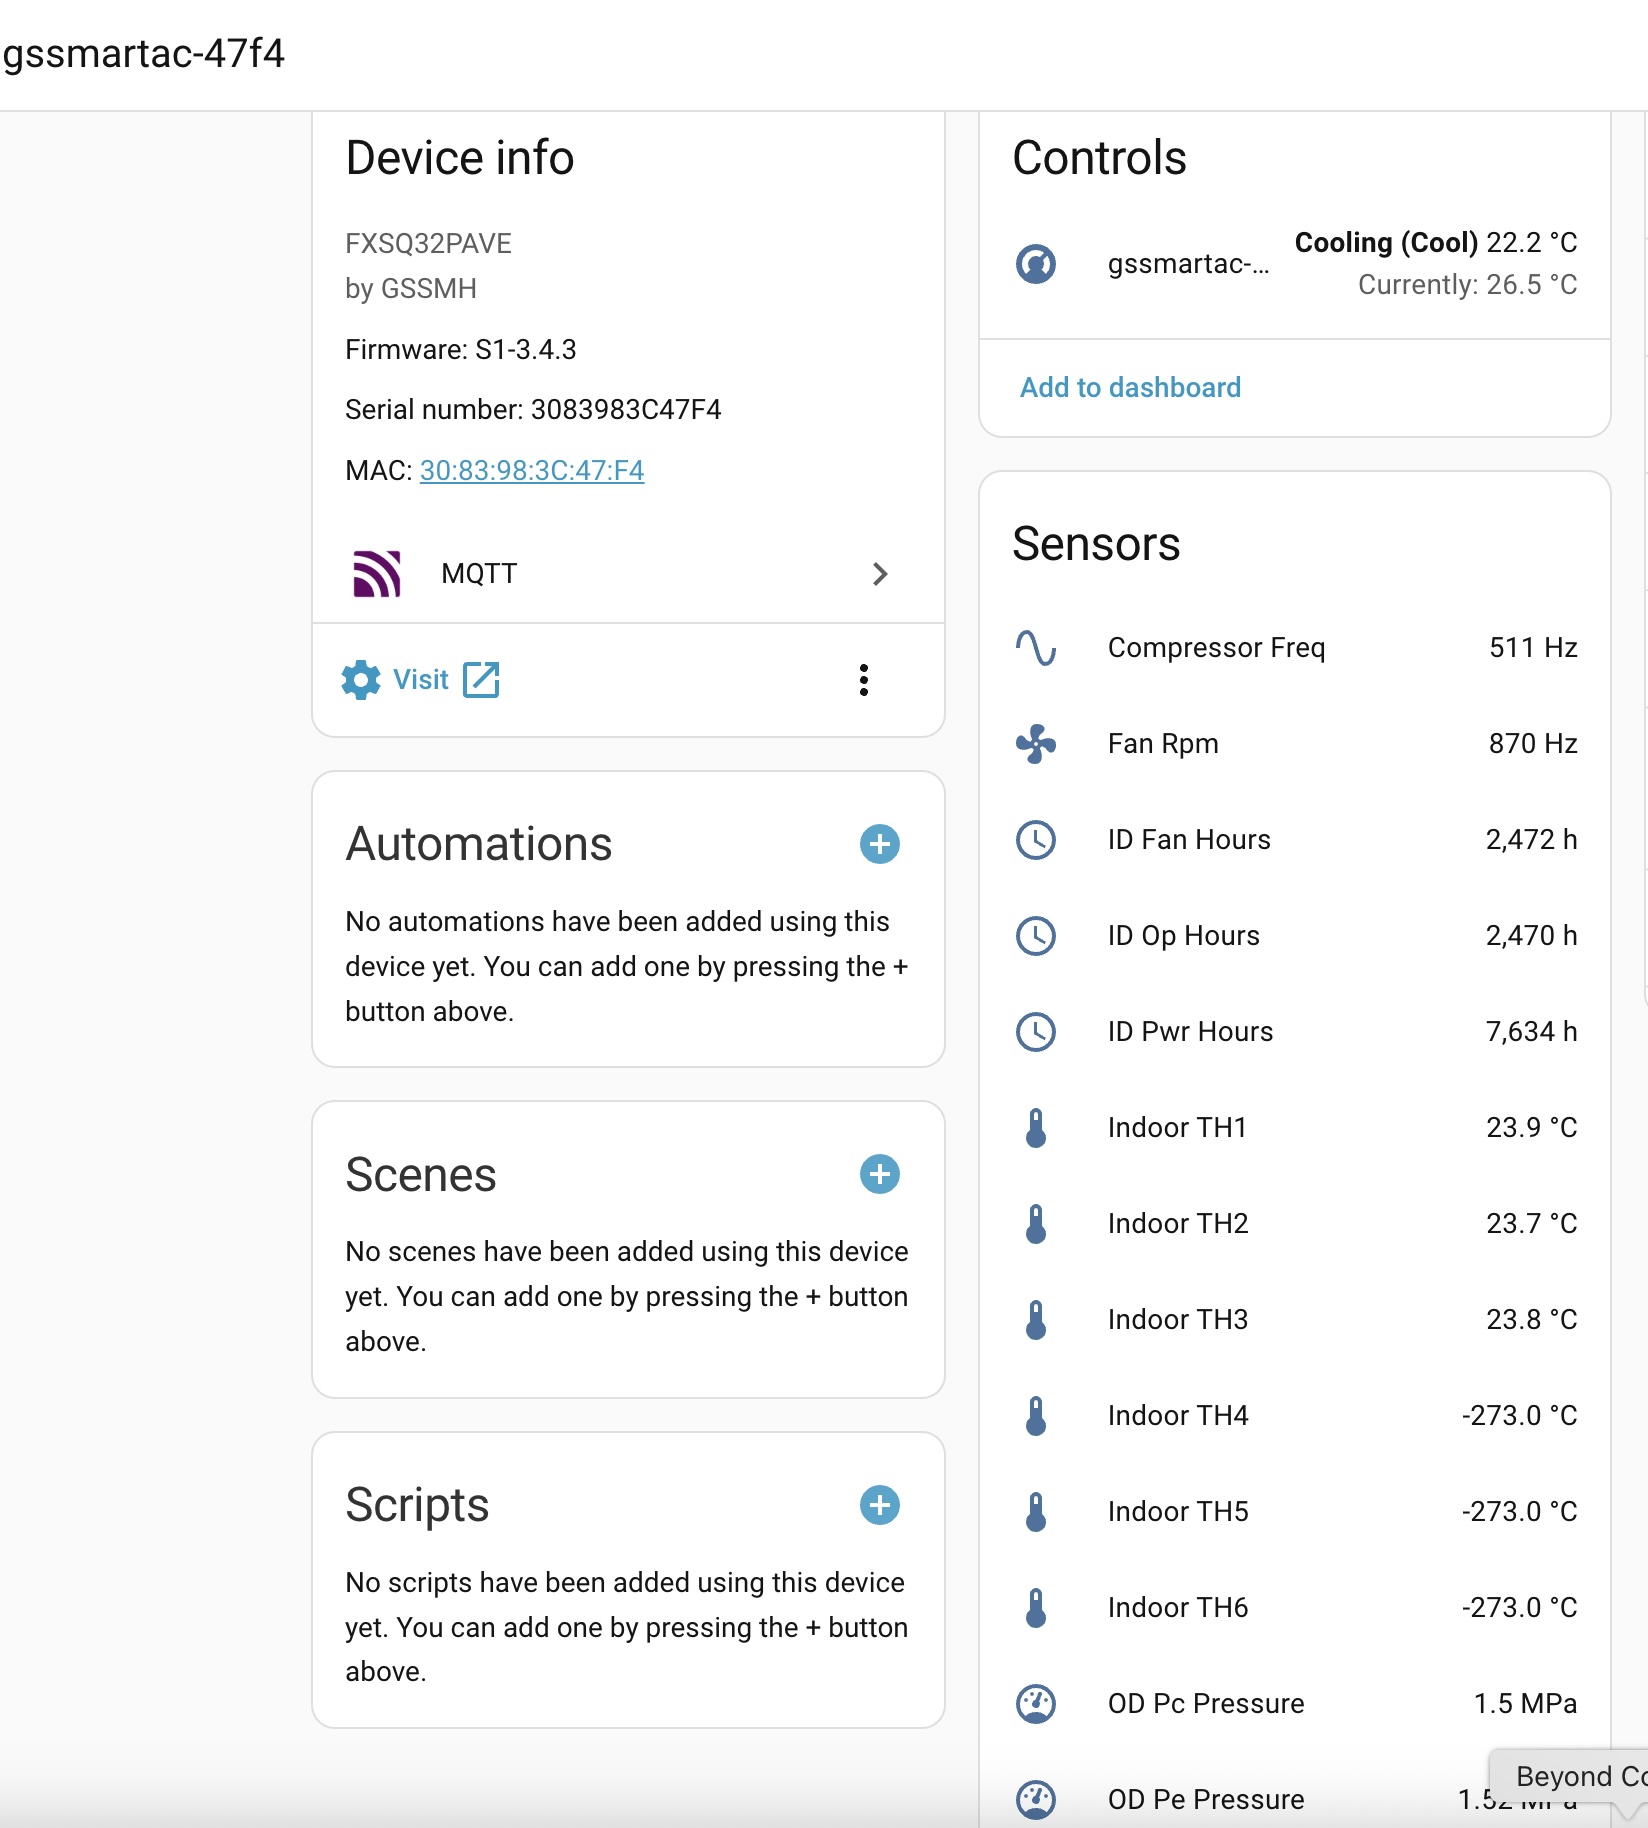
Task: Click the Indoor TH1 thermometer icon
Action: click(1036, 1128)
